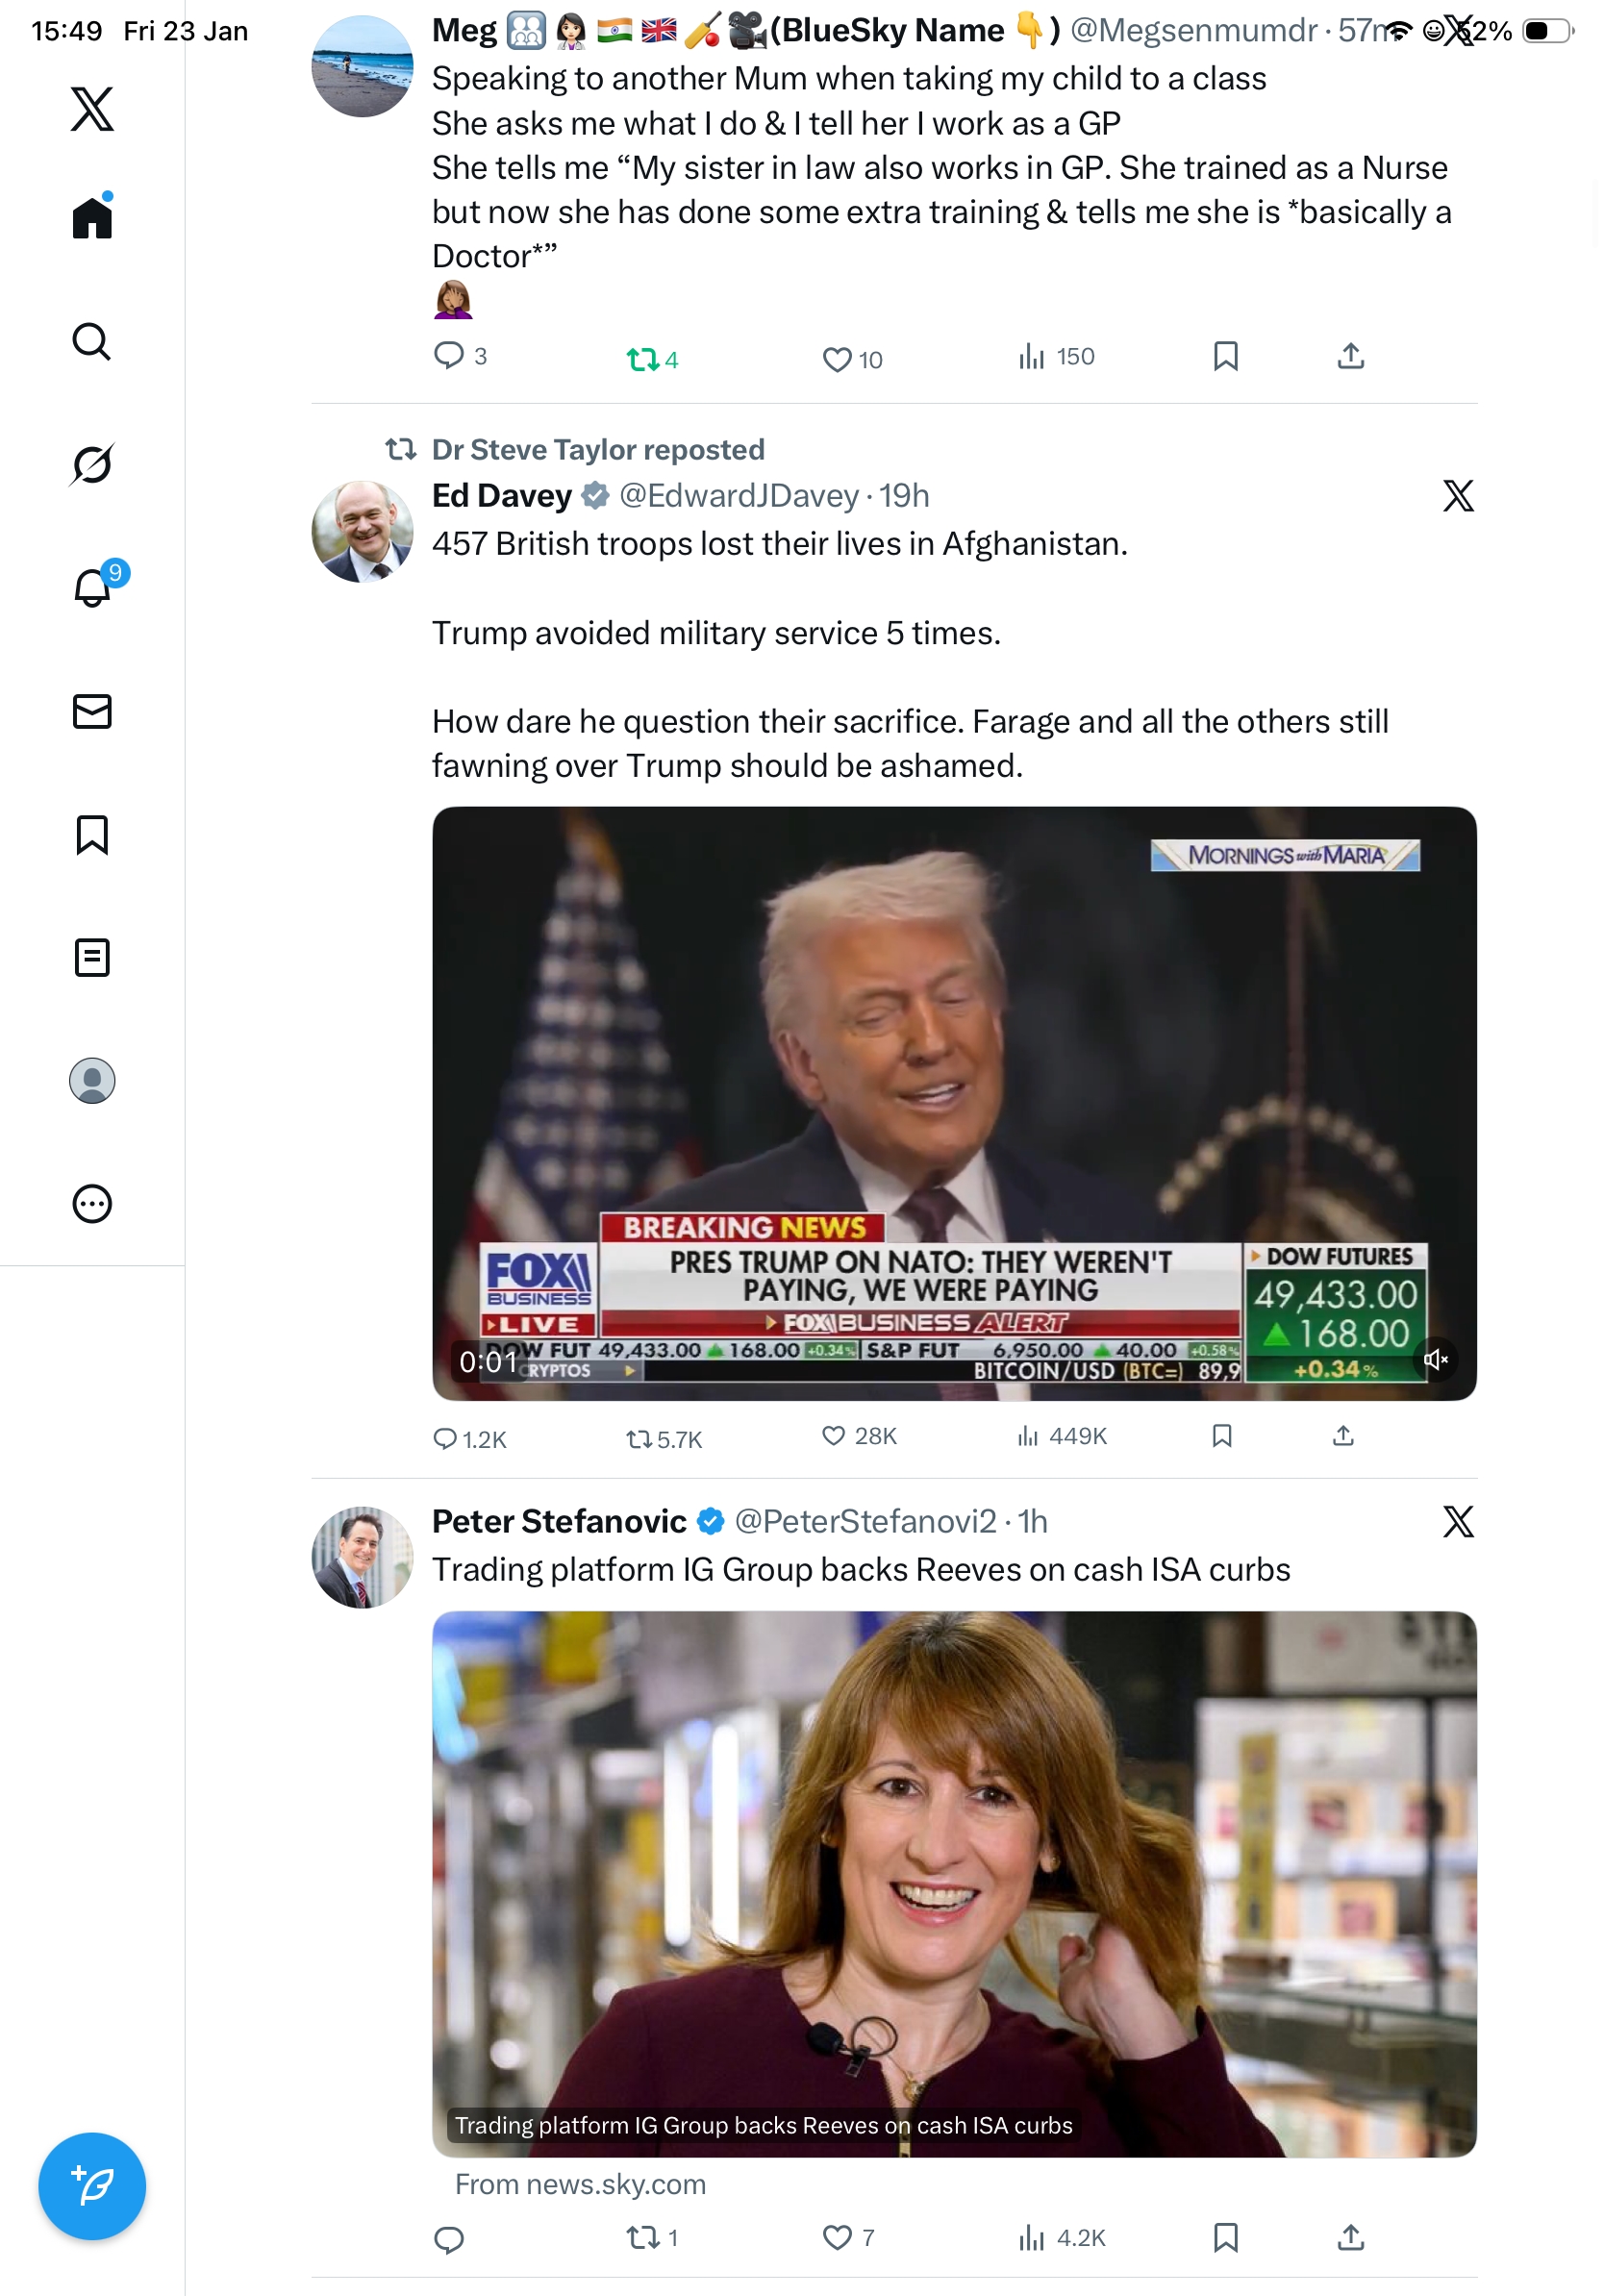Open Notifications bell with 9 badge
This screenshot has height=2296, width=1604.
(x=94, y=587)
